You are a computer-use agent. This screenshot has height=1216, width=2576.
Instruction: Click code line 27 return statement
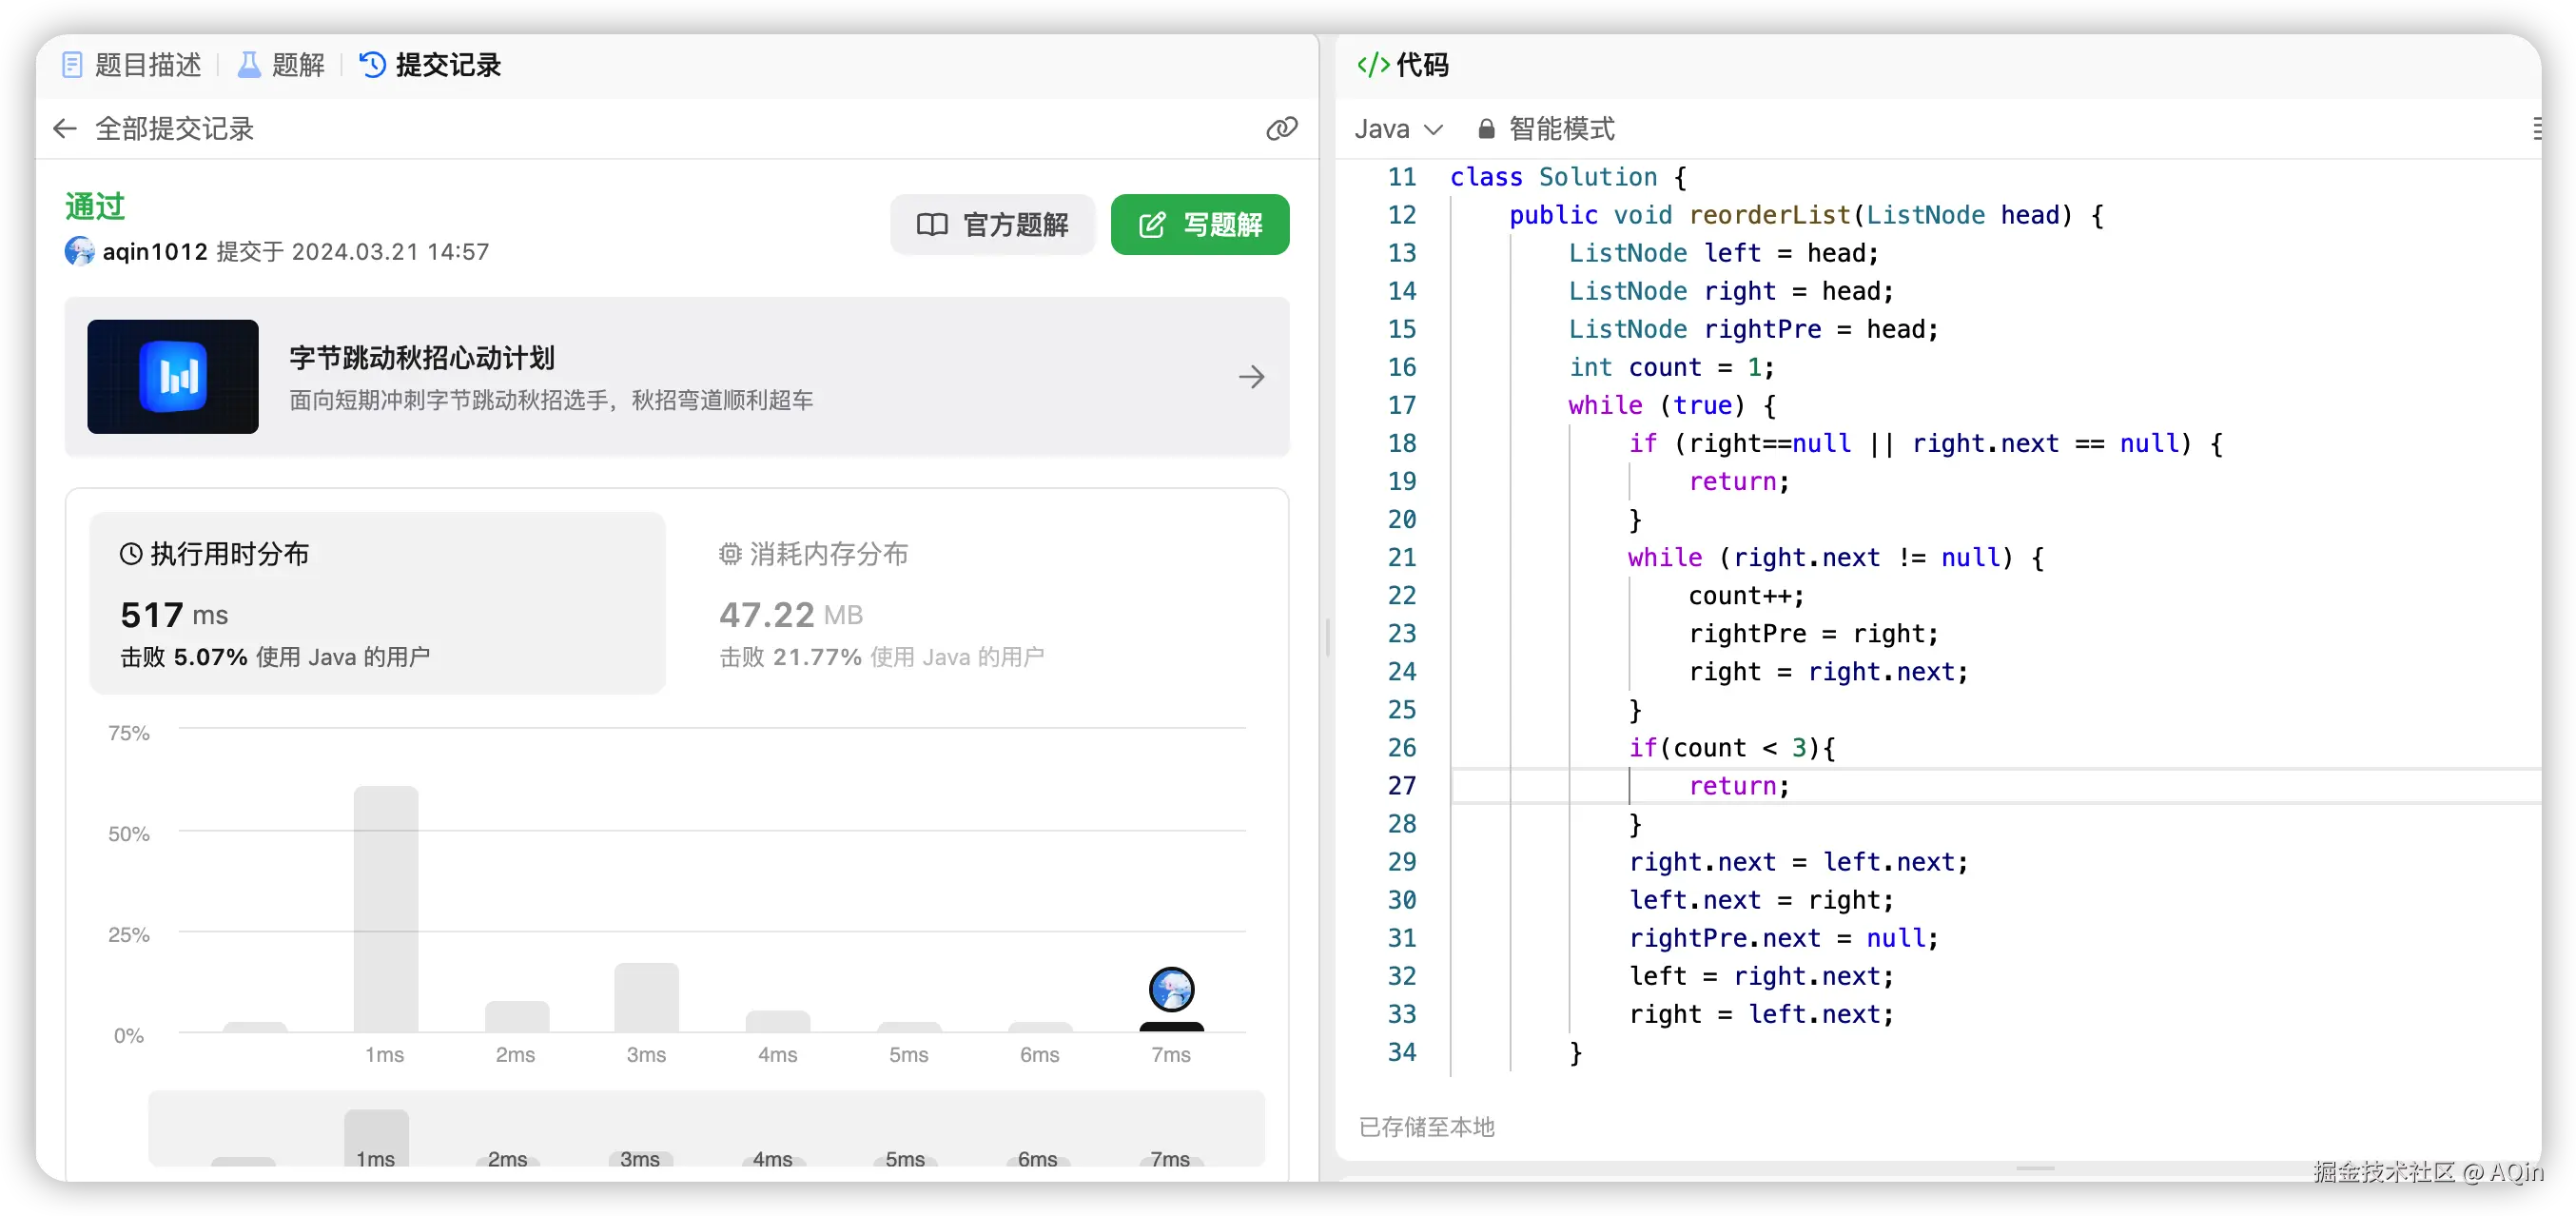(1738, 786)
